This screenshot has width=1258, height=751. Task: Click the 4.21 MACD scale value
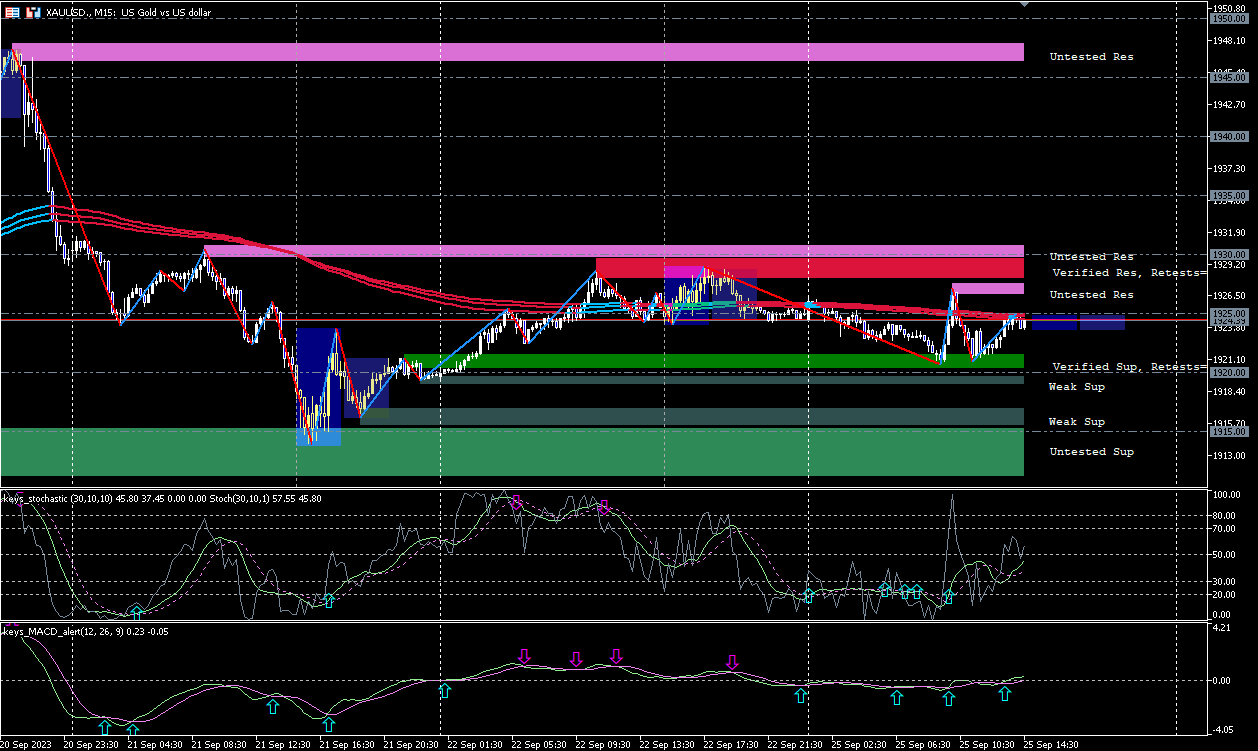(1220, 628)
